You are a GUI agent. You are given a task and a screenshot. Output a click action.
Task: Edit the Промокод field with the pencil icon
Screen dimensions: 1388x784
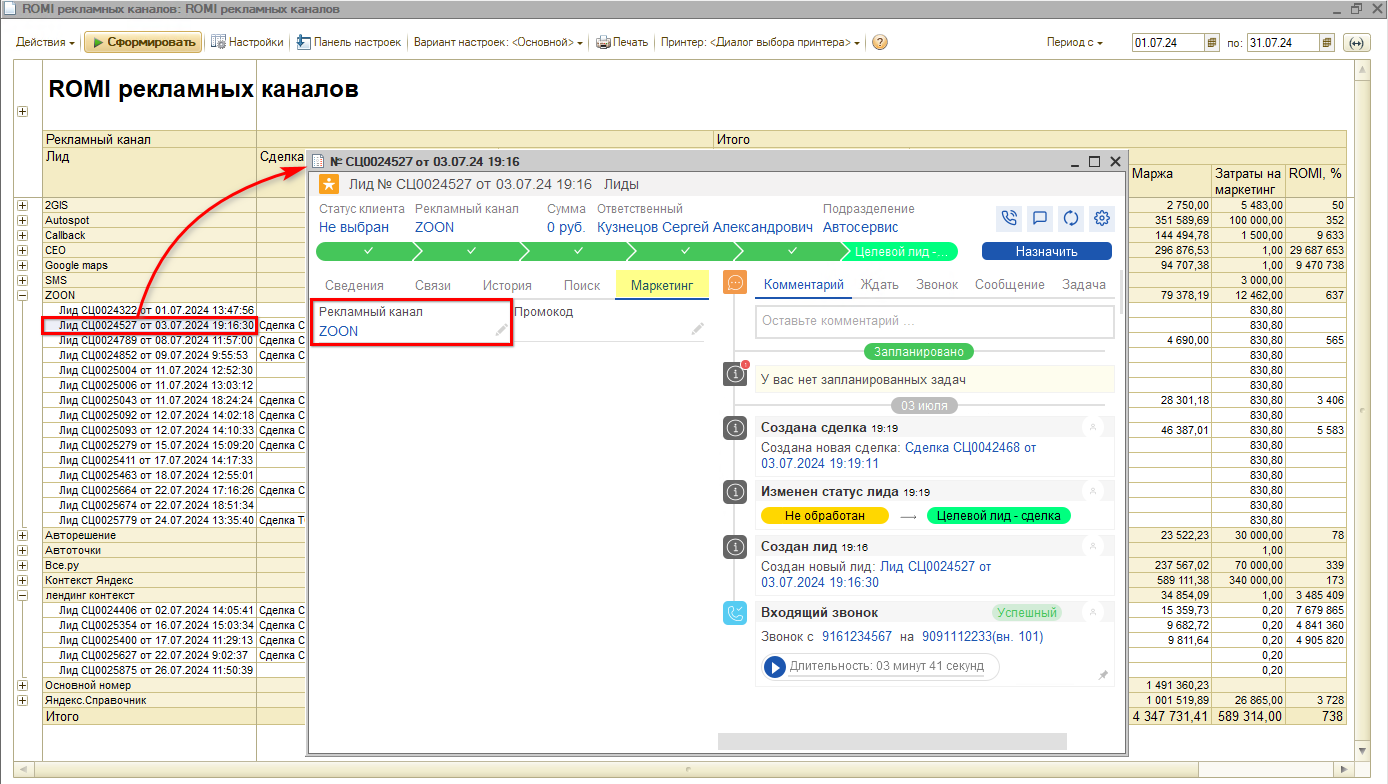point(697,328)
